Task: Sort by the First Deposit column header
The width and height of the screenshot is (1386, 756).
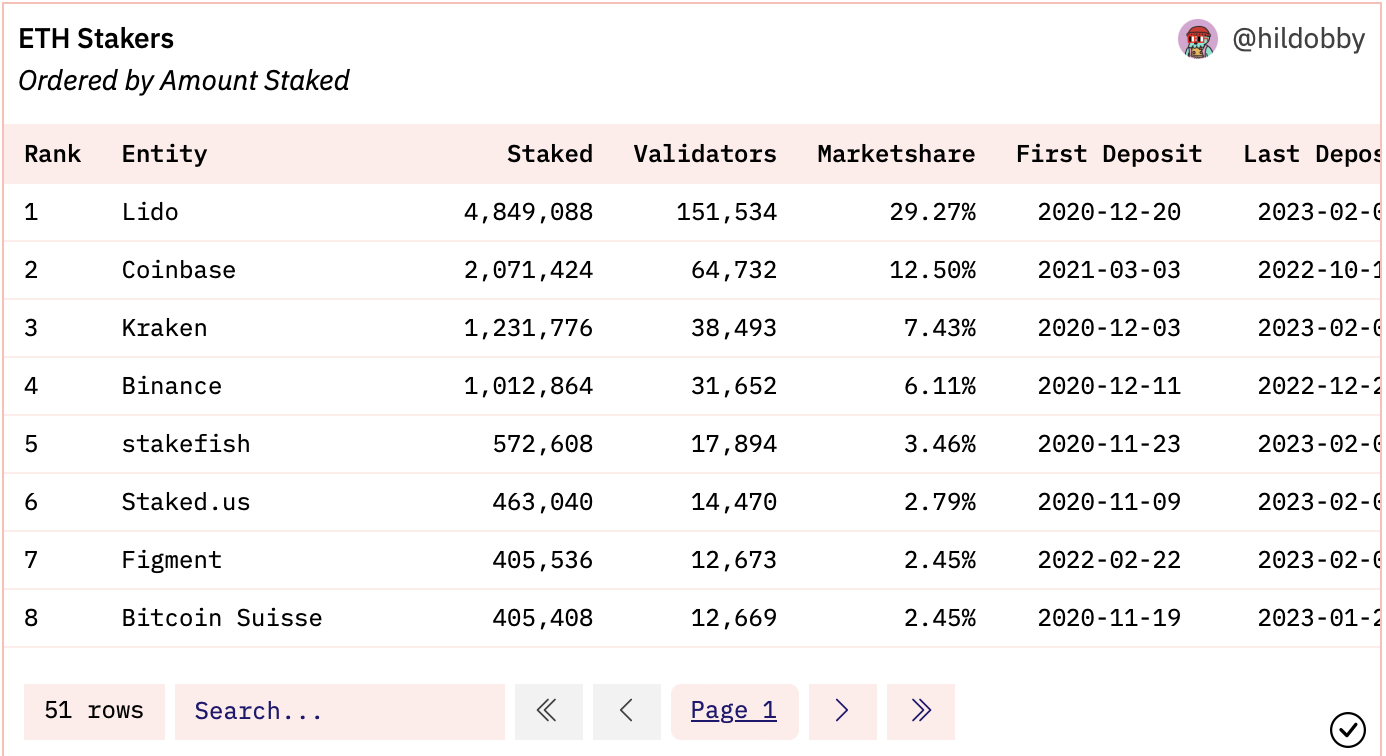Action: tap(1109, 154)
